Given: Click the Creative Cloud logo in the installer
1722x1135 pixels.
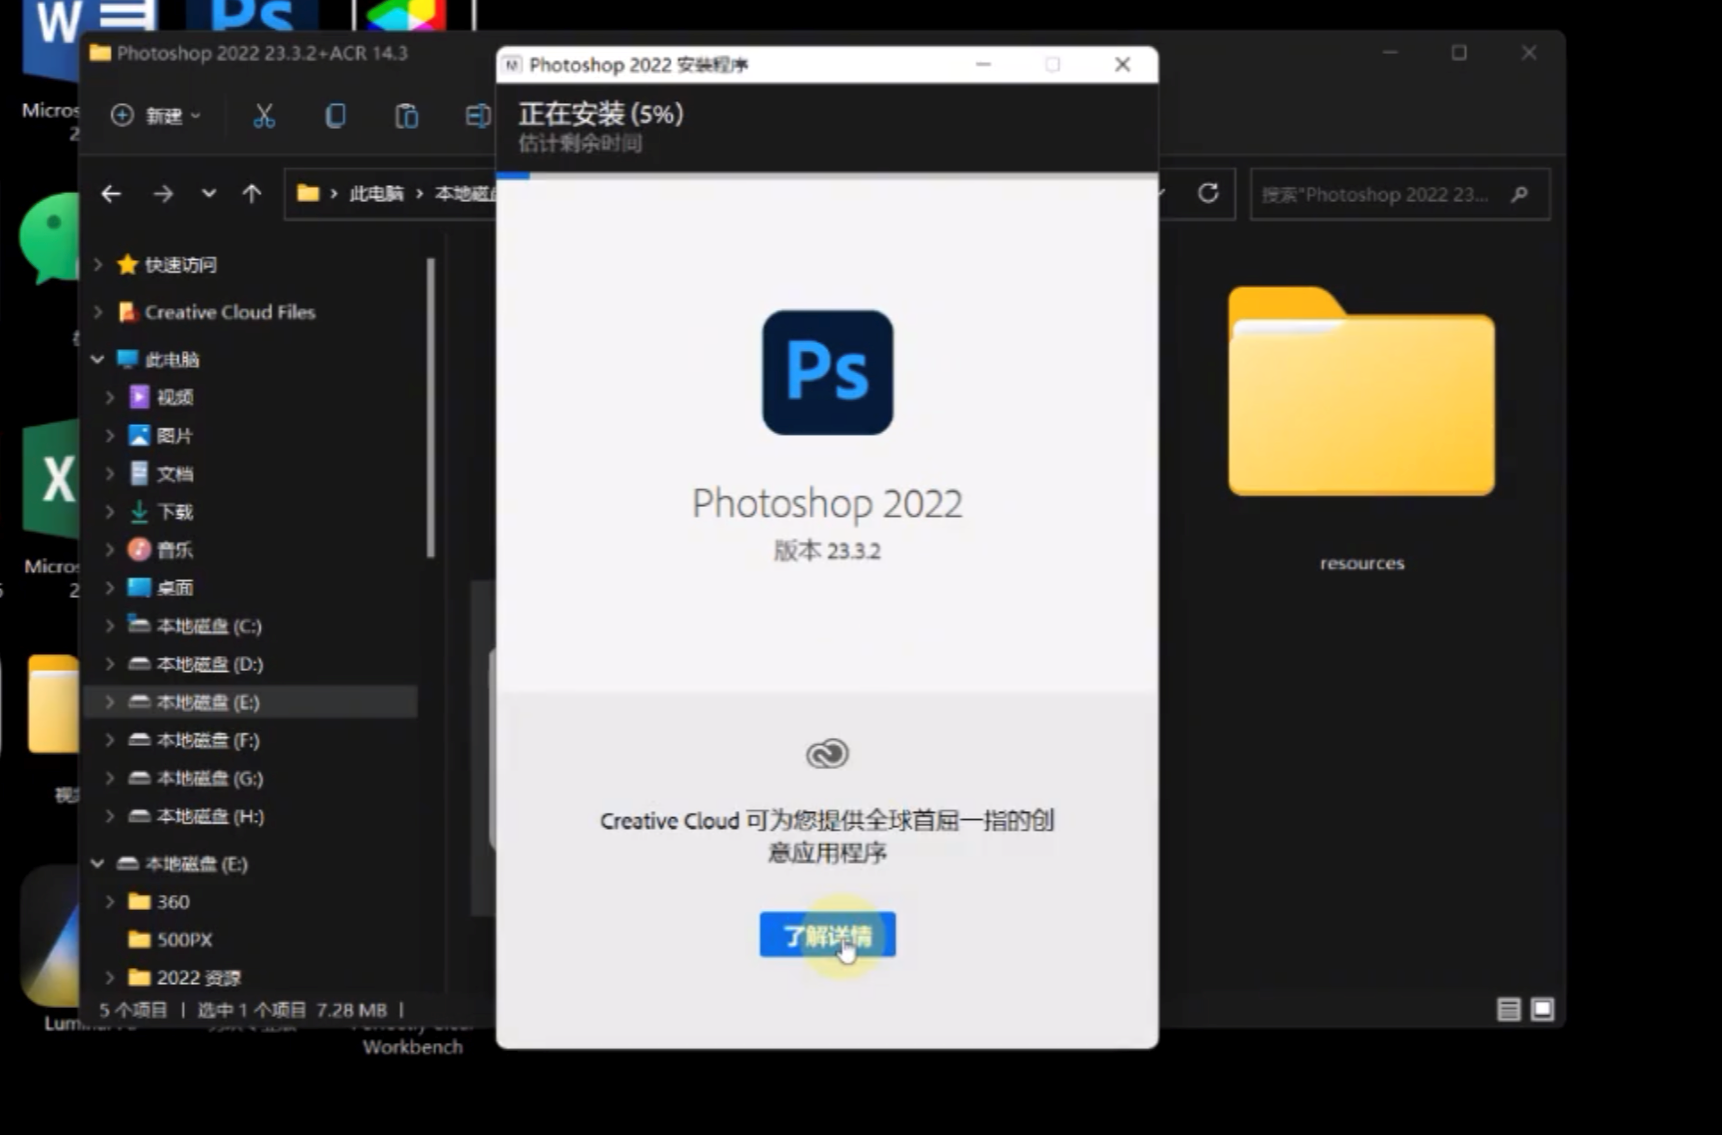Looking at the screenshot, I should (827, 753).
